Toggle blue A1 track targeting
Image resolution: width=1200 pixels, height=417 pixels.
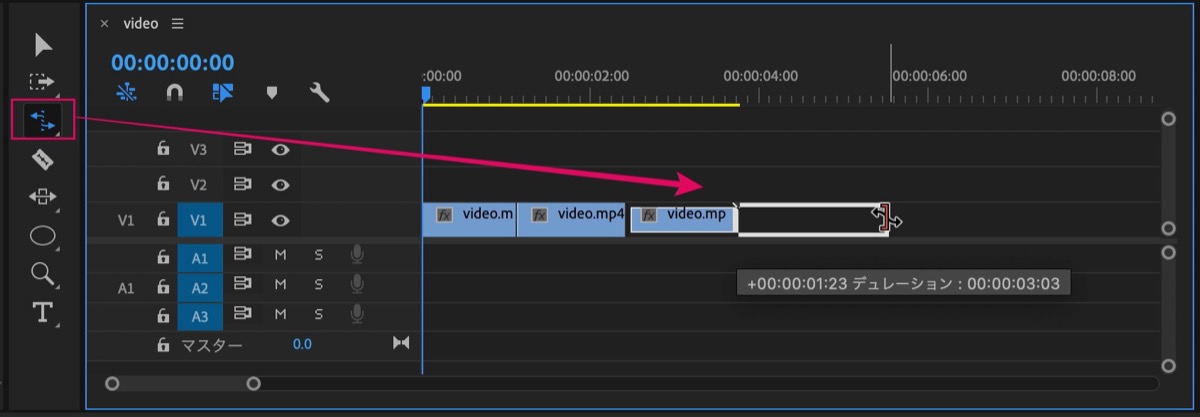200,258
